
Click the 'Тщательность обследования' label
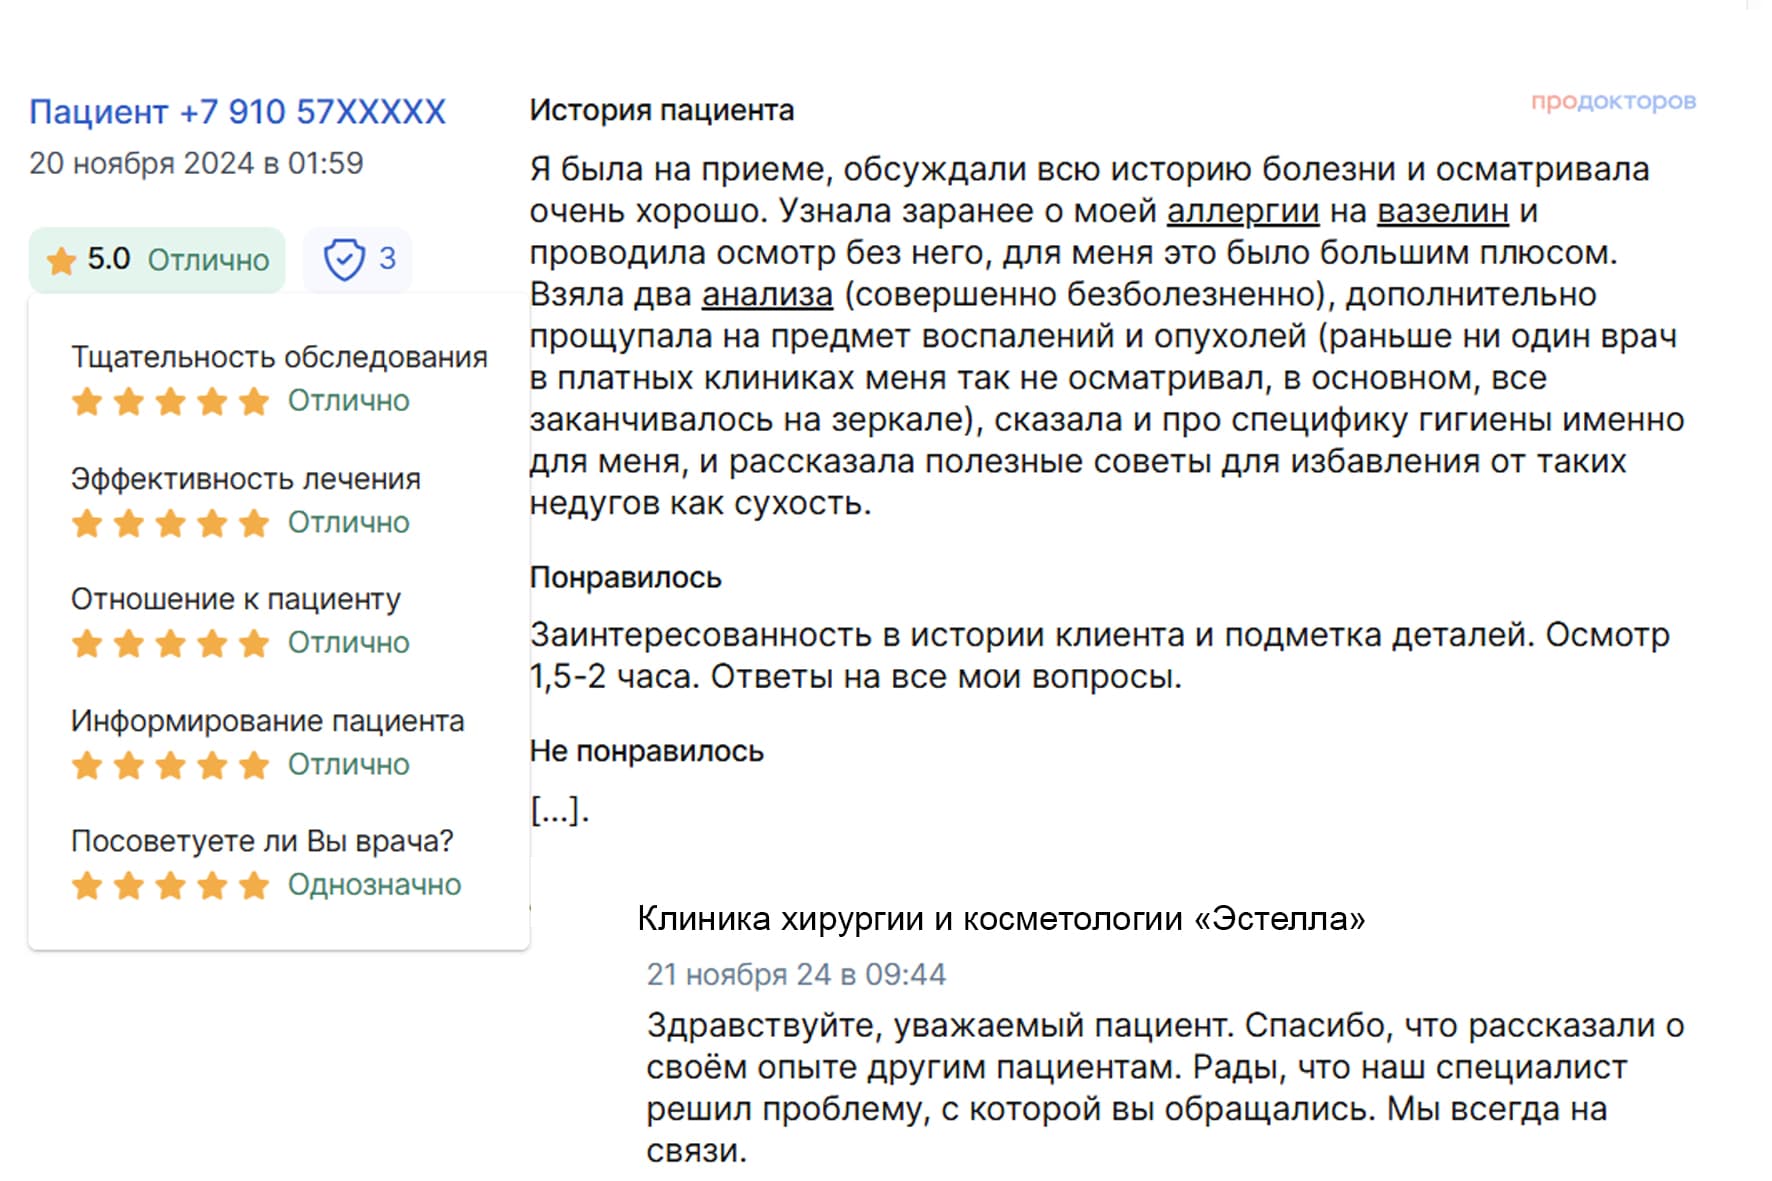pyautogui.click(x=279, y=357)
